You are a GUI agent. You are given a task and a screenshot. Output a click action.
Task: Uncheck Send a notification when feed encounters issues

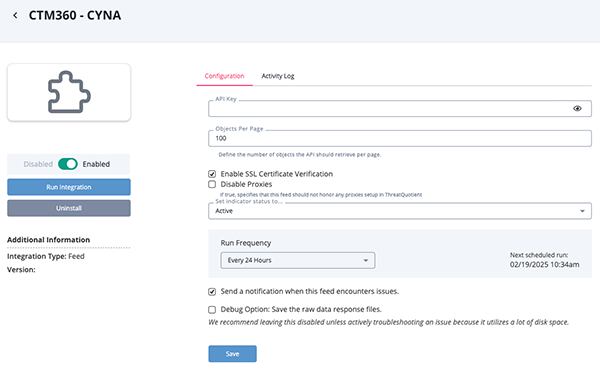[212, 292]
